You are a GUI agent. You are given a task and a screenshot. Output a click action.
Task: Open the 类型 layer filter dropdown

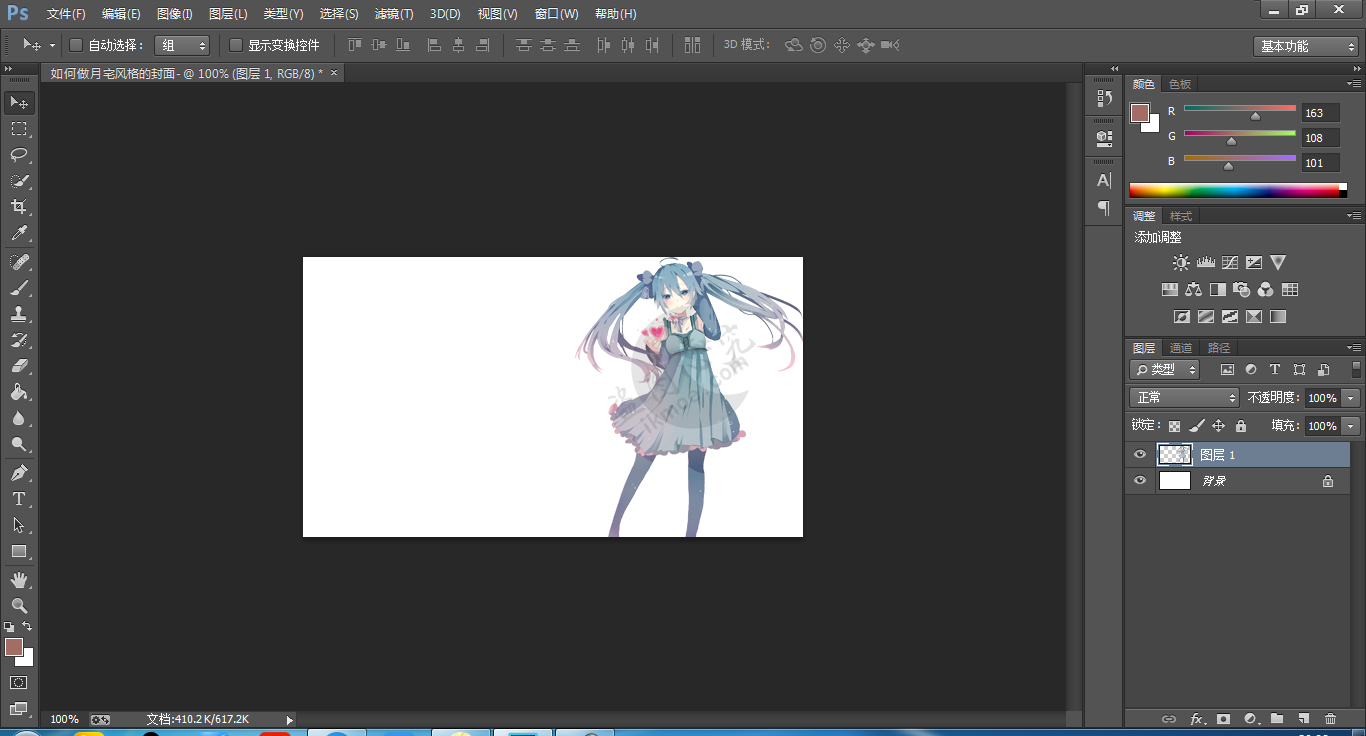click(1165, 369)
